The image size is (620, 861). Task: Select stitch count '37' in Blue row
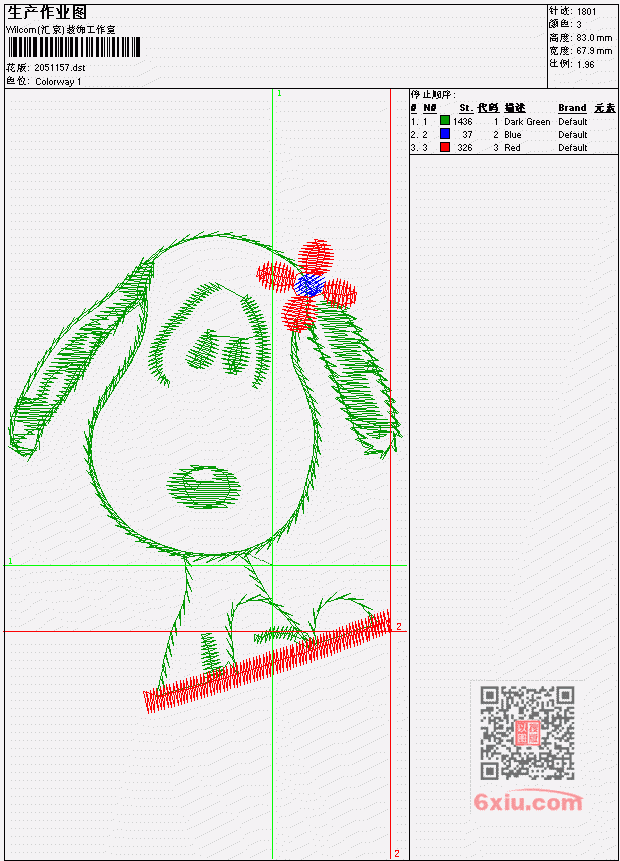pyautogui.click(x=467, y=135)
